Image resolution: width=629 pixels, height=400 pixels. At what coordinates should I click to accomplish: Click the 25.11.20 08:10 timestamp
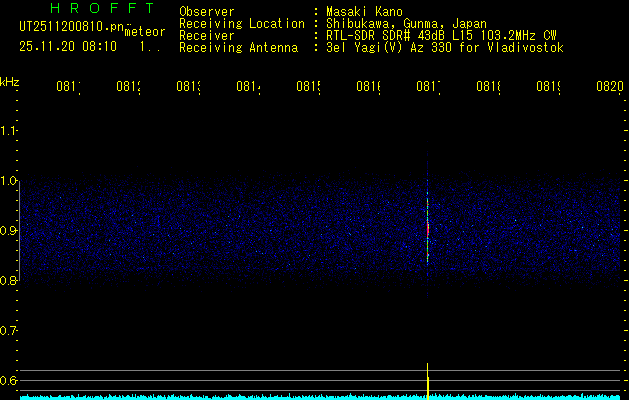click(x=68, y=46)
